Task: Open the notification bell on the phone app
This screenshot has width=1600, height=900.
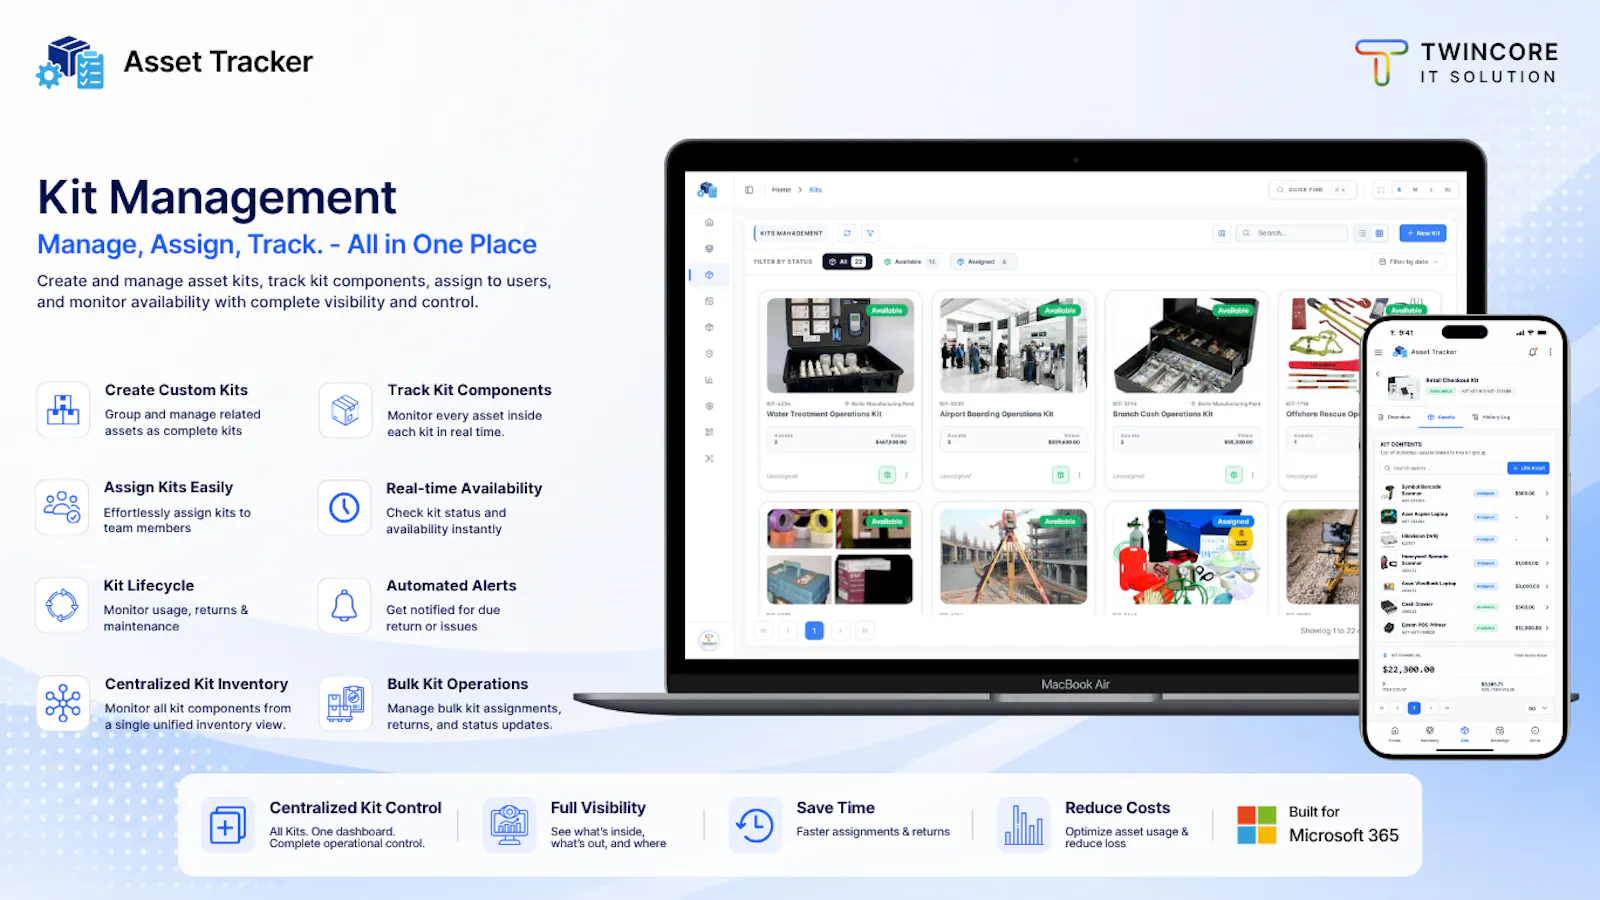Action: 1533,352
